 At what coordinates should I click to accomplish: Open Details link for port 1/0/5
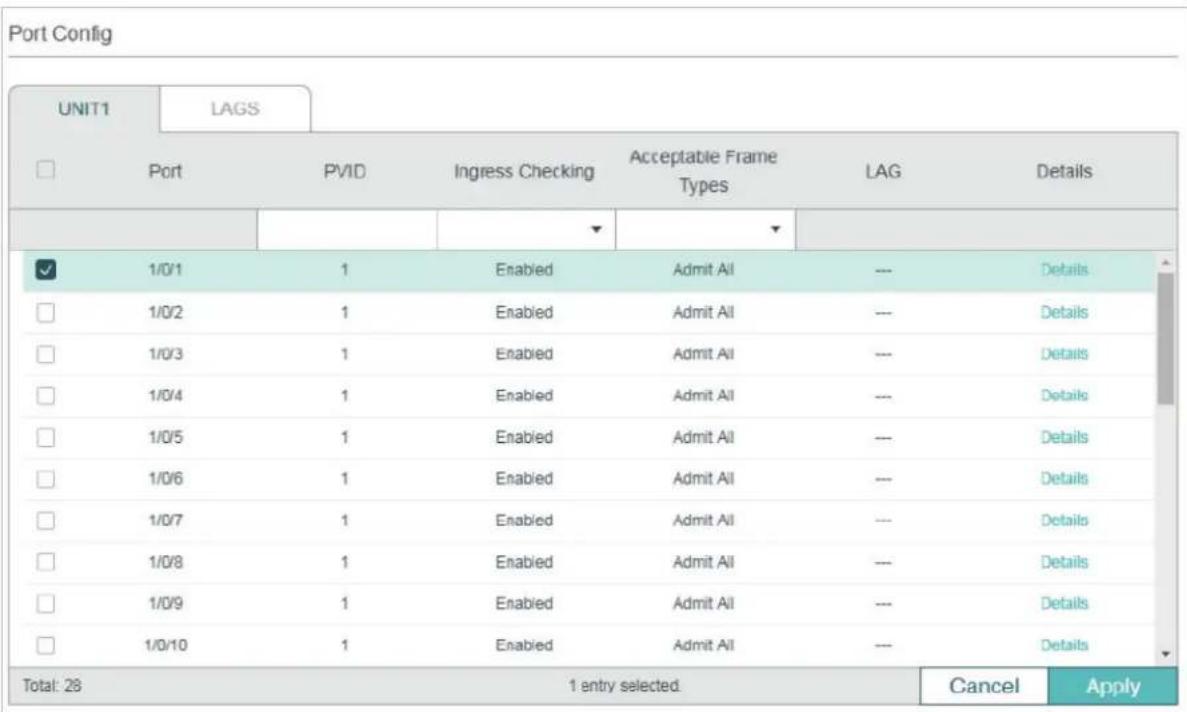[x=1064, y=437]
